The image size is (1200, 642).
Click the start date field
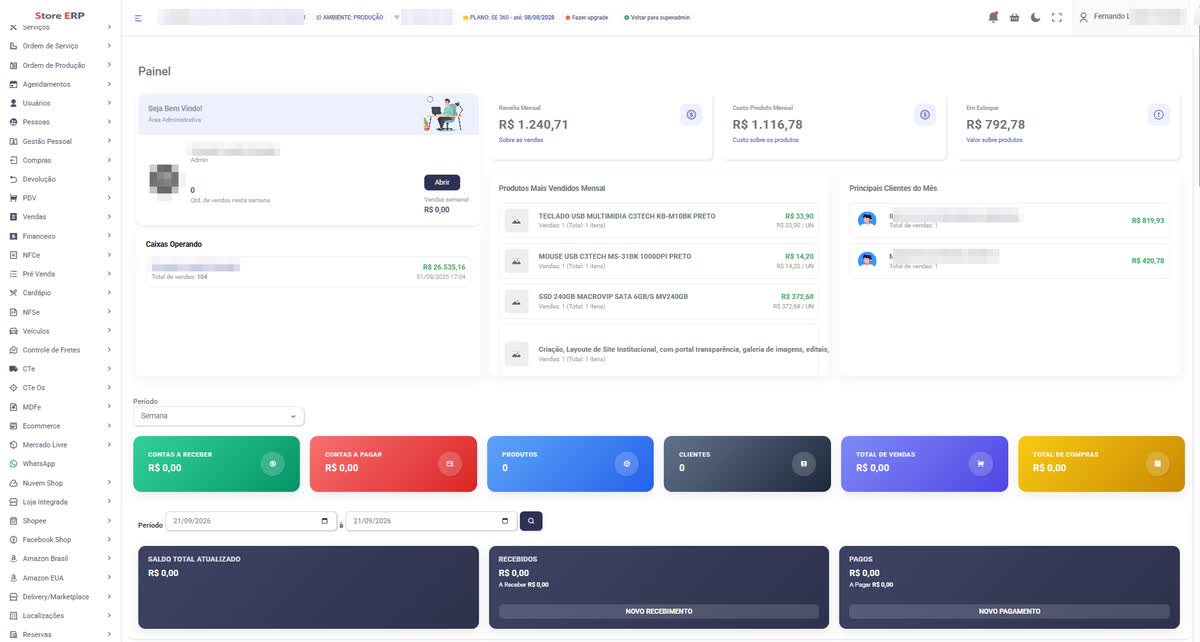(251, 521)
